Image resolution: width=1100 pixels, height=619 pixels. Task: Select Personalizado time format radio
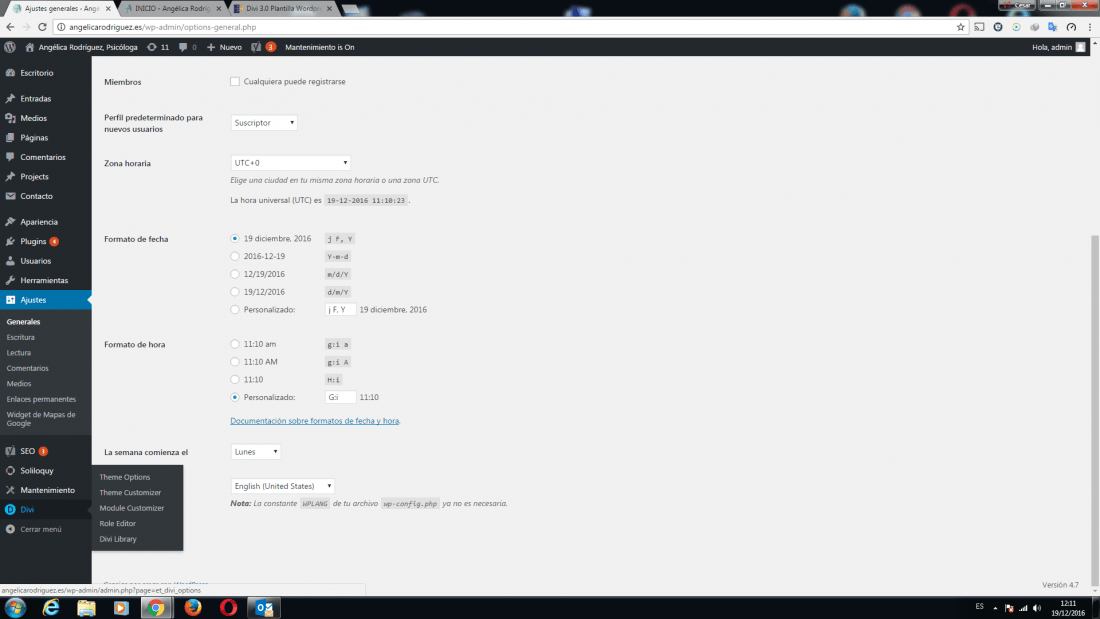coord(235,397)
